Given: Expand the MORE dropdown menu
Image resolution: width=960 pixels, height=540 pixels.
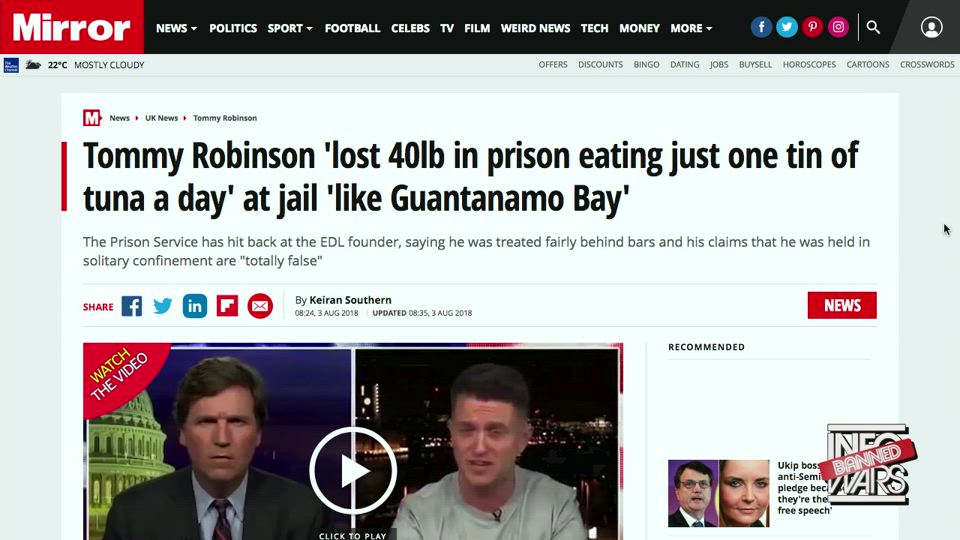Looking at the screenshot, I should (691, 28).
